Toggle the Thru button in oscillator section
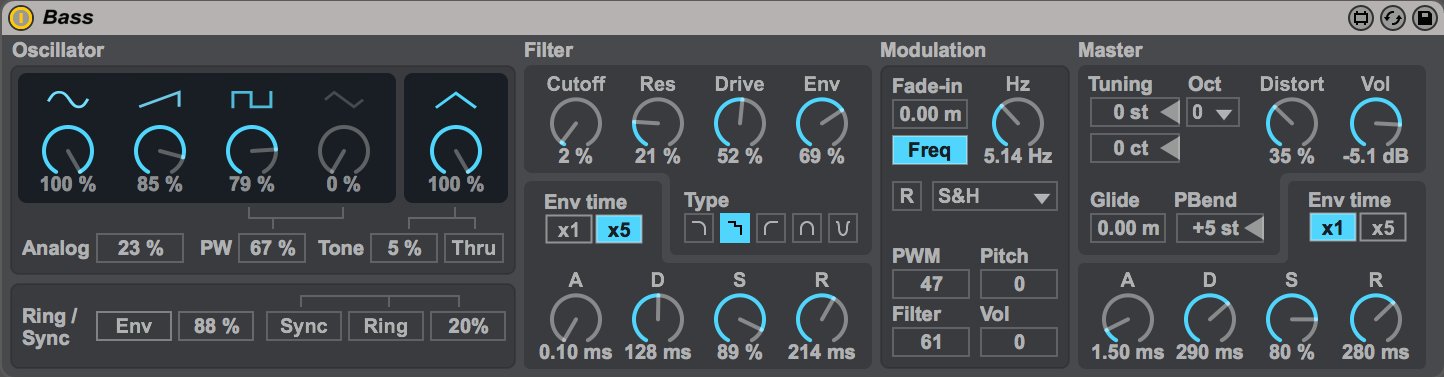Viewport: 1444px width, 377px height. [475, 249]
